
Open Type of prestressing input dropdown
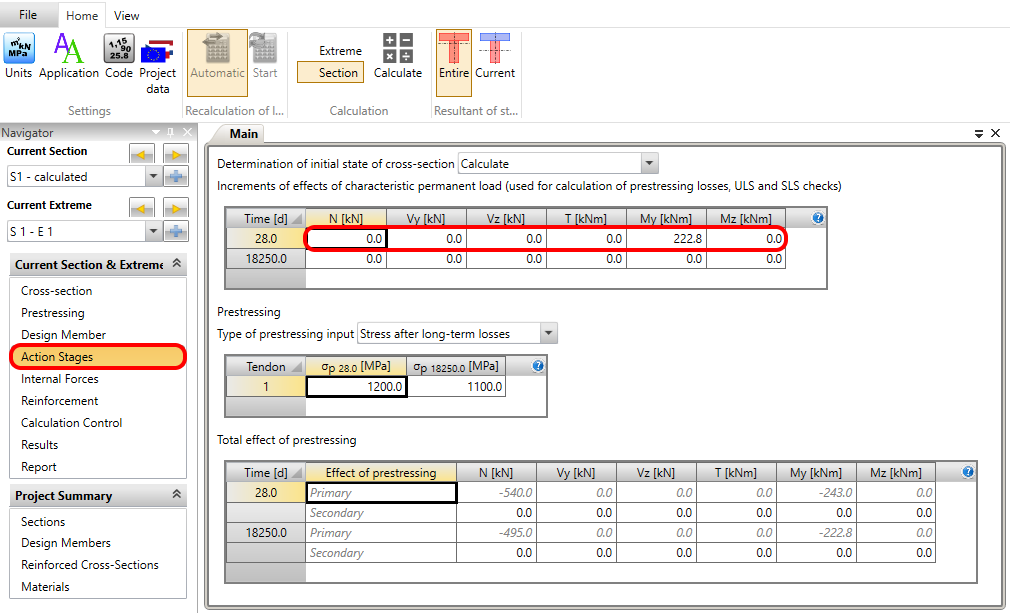[548, 334]
